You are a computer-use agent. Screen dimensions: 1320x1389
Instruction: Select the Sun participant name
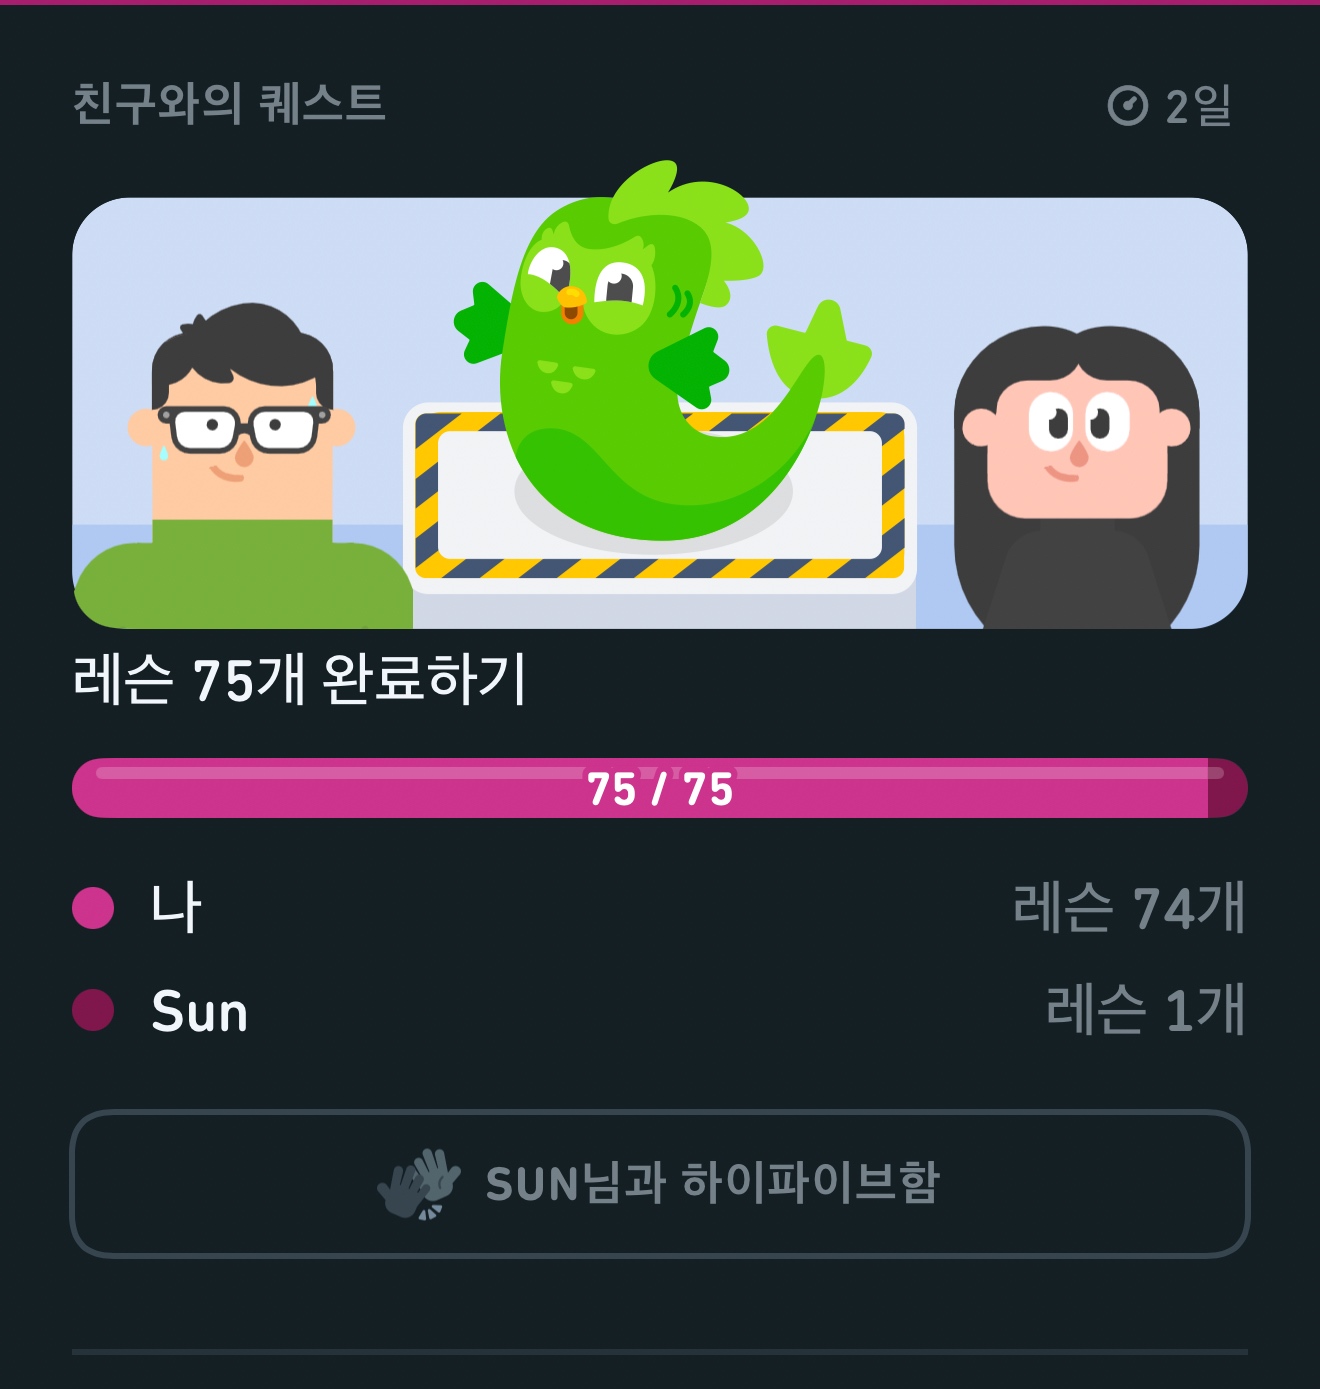199,1011
